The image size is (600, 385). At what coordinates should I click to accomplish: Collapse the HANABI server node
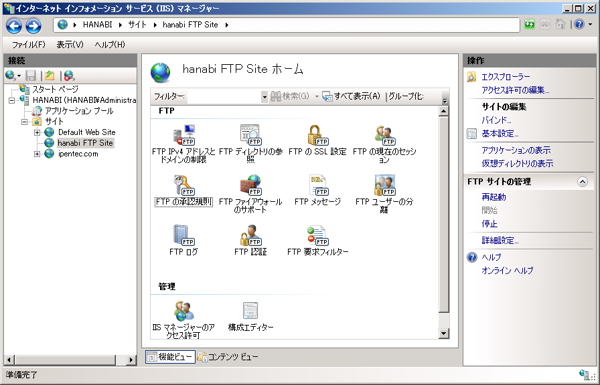tap(12, 100)
